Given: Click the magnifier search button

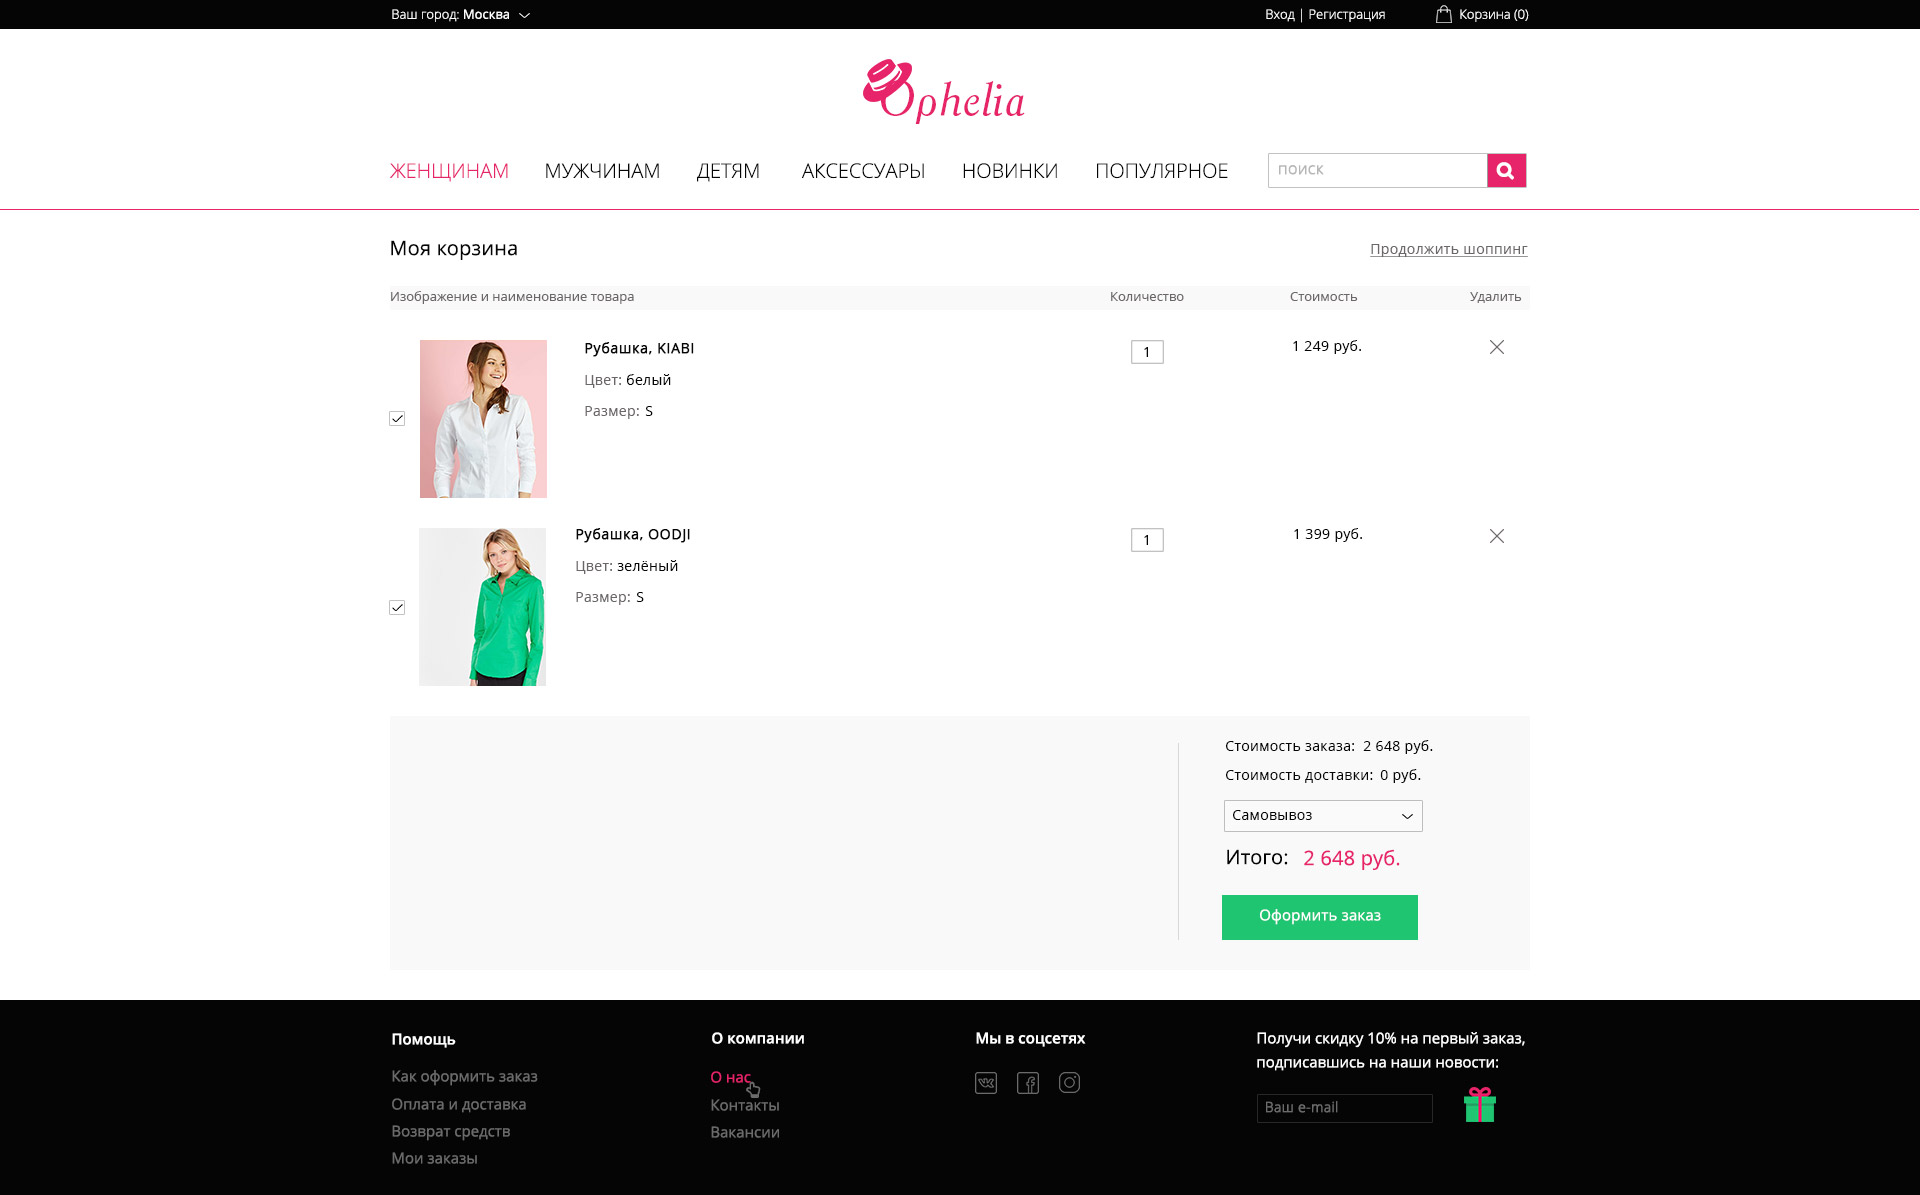Looking at the screenshot, I should [x=1506, y=171].
